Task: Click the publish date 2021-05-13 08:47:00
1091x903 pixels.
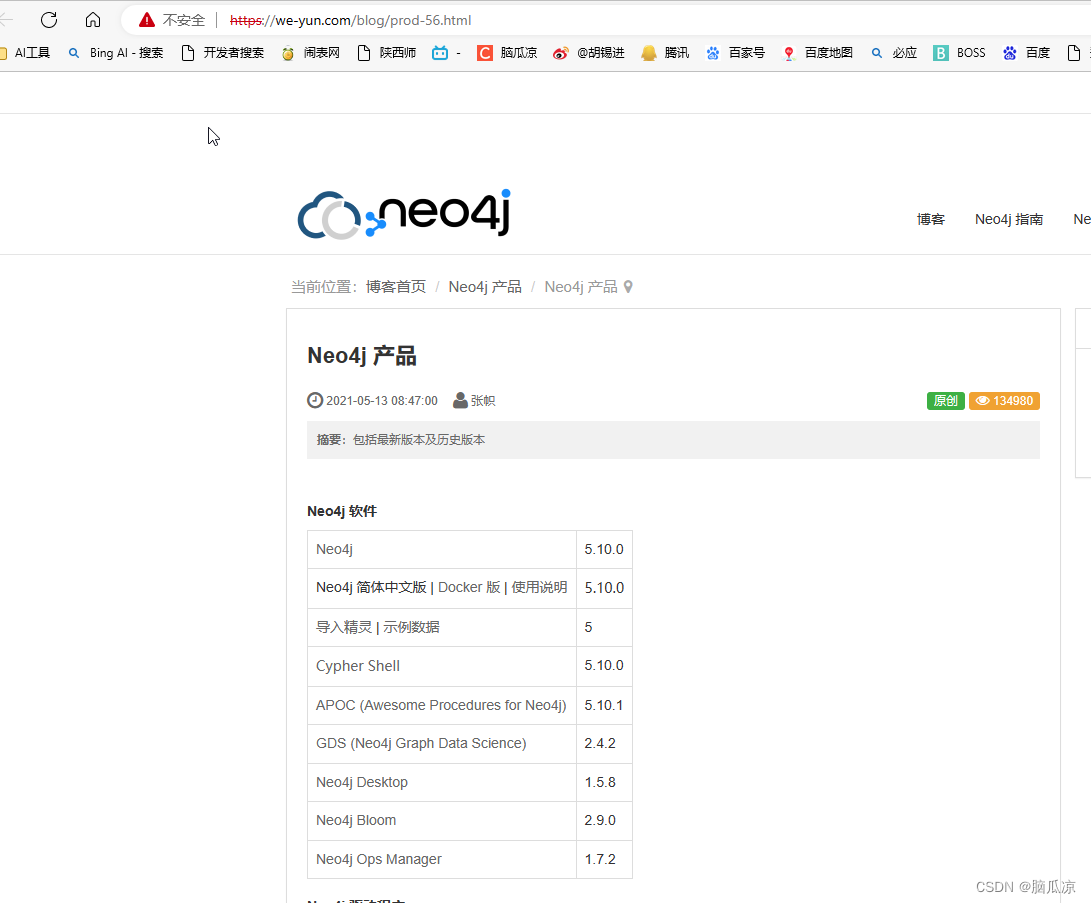Action: click(382, 401)
